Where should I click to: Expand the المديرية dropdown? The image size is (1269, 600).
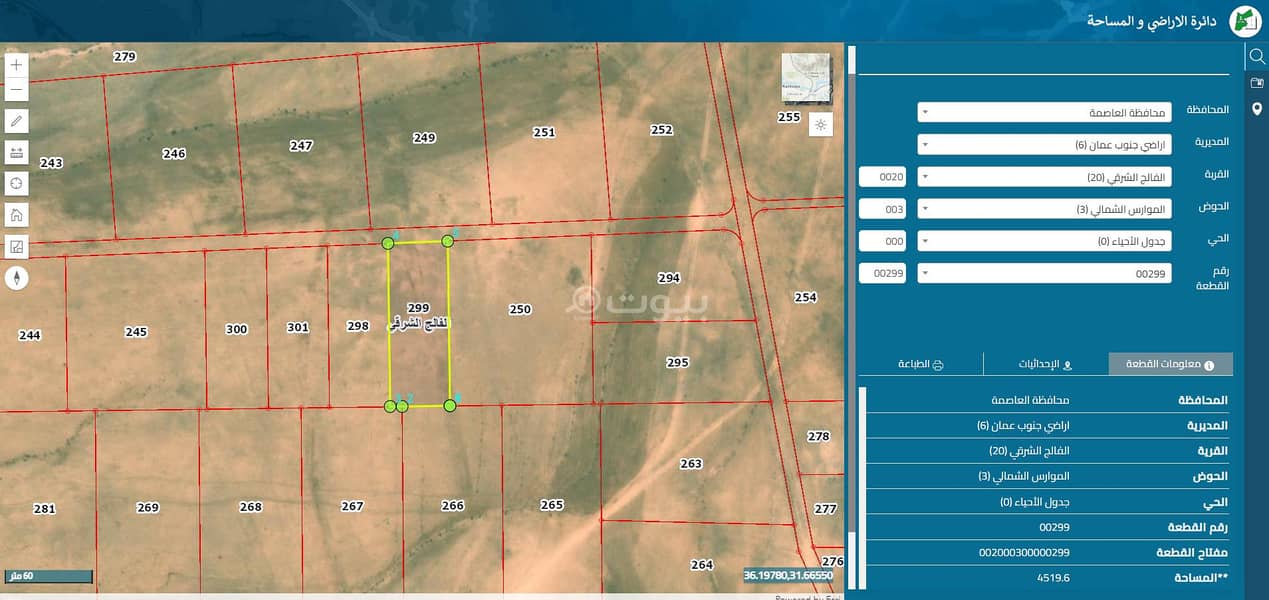pyautogui.click(x=1044, y=145)
